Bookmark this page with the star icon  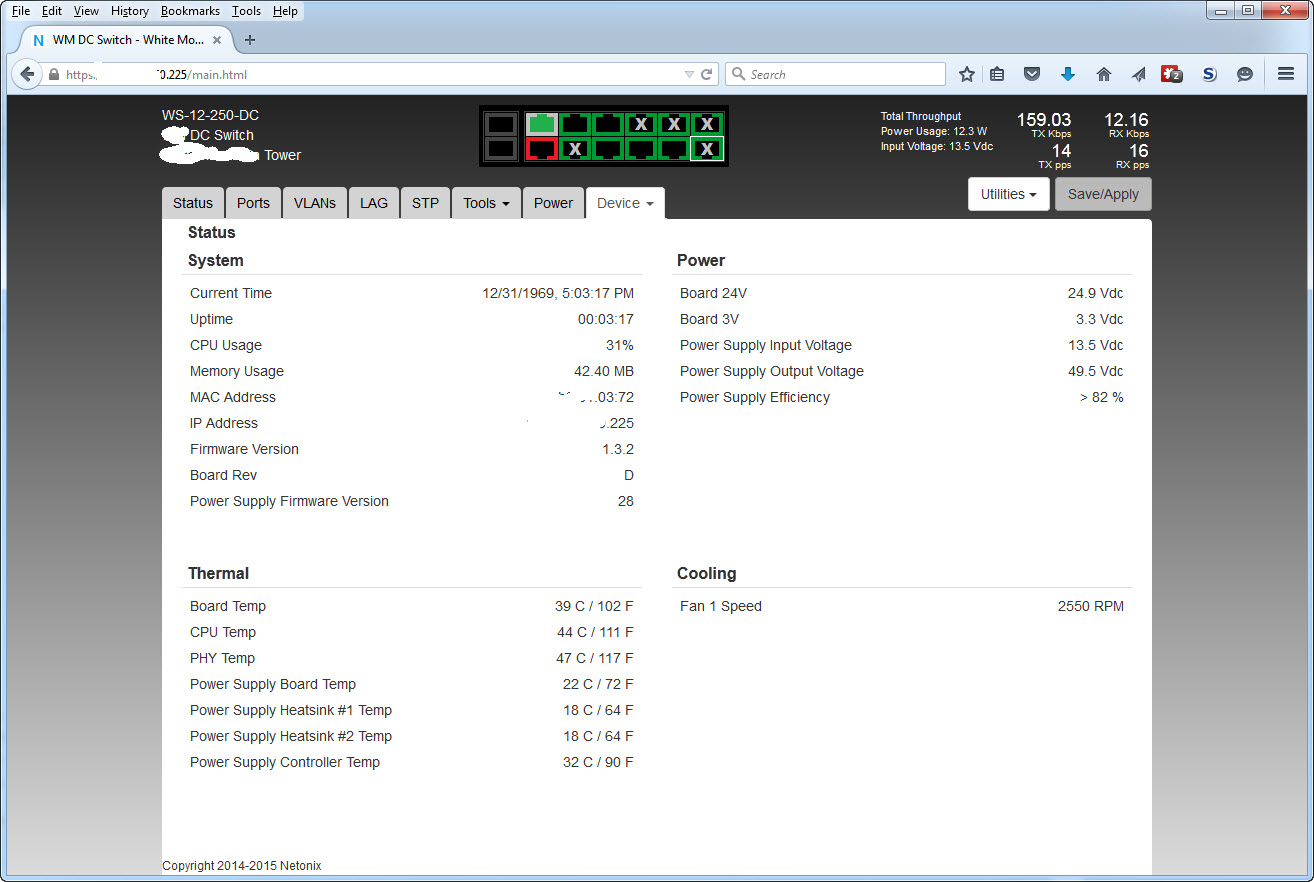pyautogui.click(x=966, y=74)
